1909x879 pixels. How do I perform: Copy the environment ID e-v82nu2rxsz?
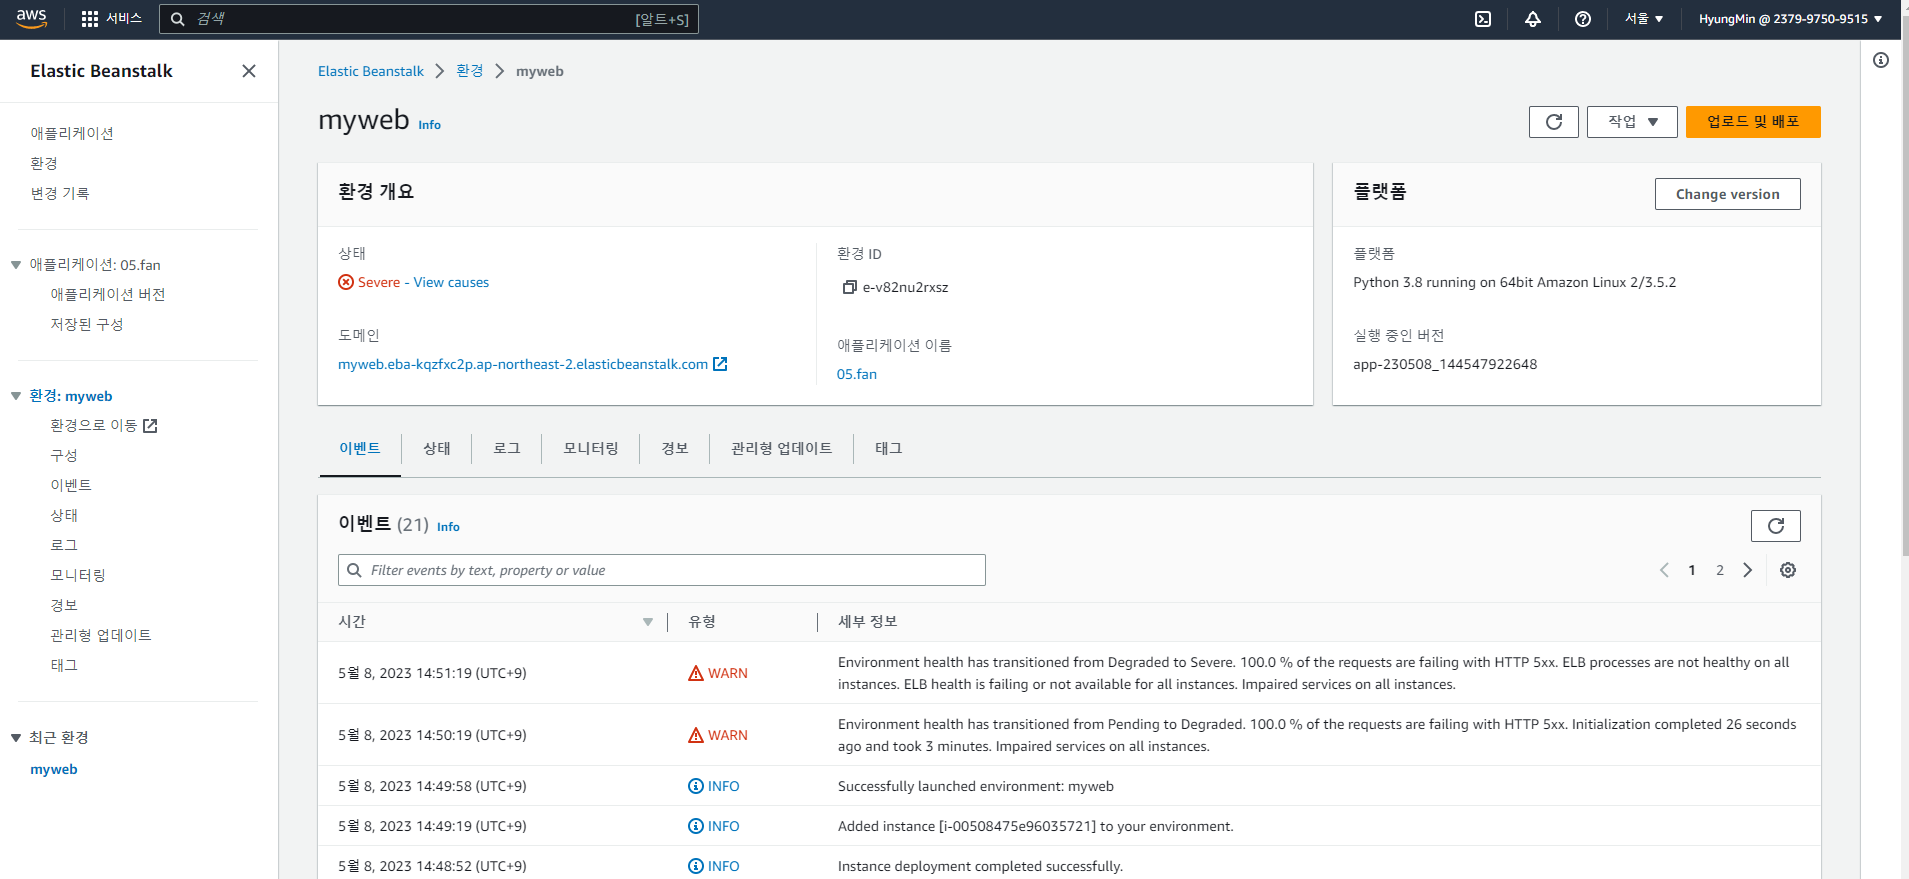coord(849,287)
